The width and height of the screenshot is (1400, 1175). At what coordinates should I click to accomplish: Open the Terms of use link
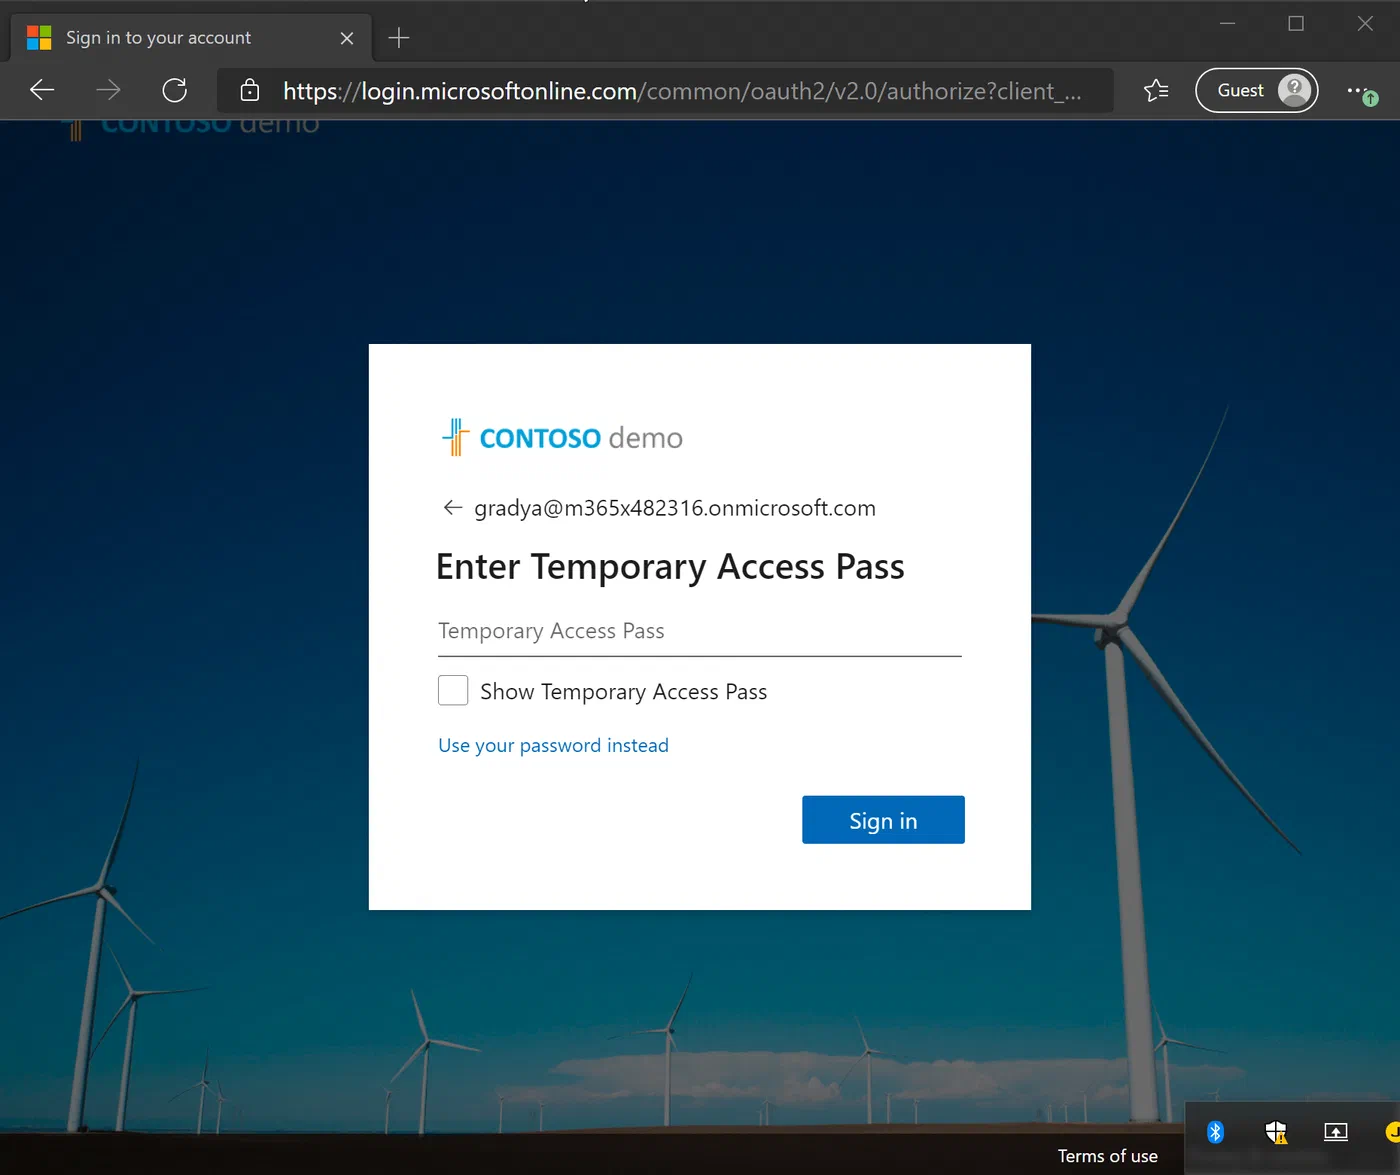click(1108, 1156)
